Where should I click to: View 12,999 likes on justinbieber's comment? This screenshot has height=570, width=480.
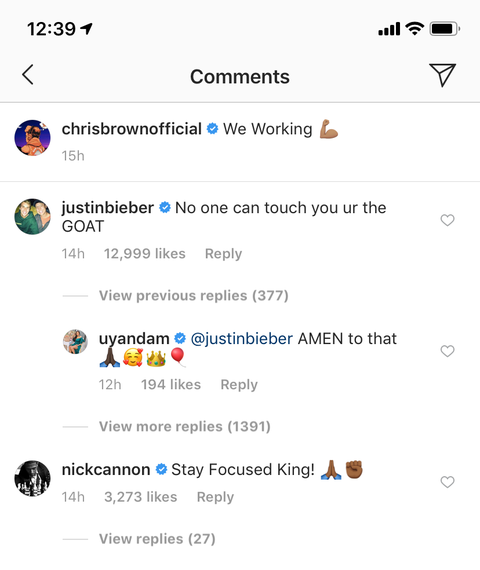pos(145,254)
